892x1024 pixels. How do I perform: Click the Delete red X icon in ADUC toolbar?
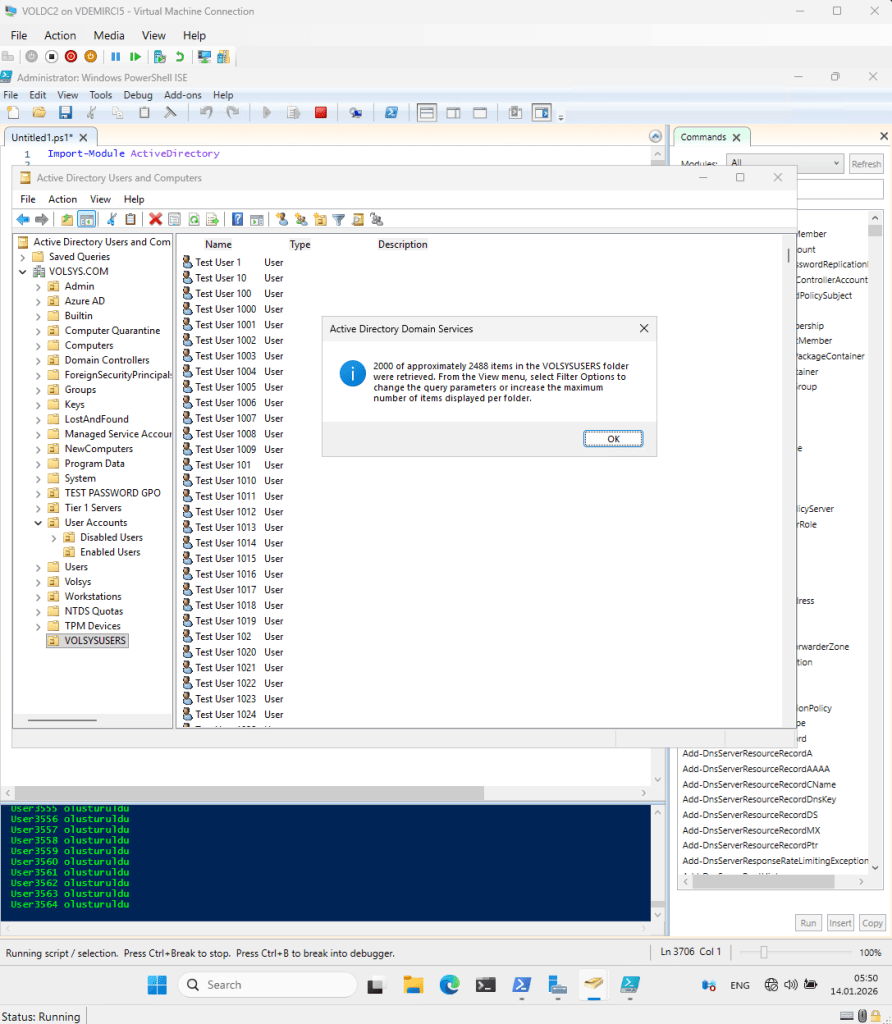[155, 219]
